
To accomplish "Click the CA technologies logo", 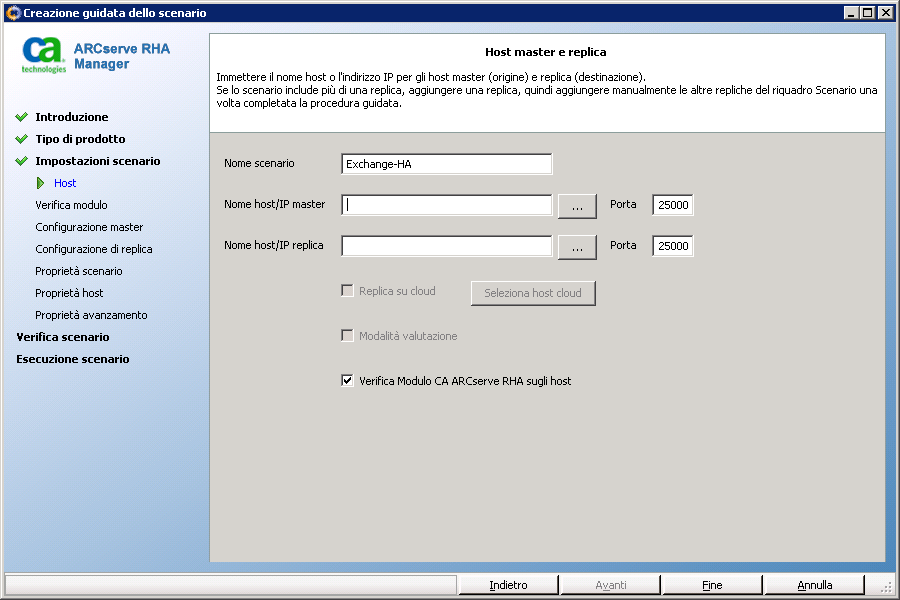I will 44,56.
